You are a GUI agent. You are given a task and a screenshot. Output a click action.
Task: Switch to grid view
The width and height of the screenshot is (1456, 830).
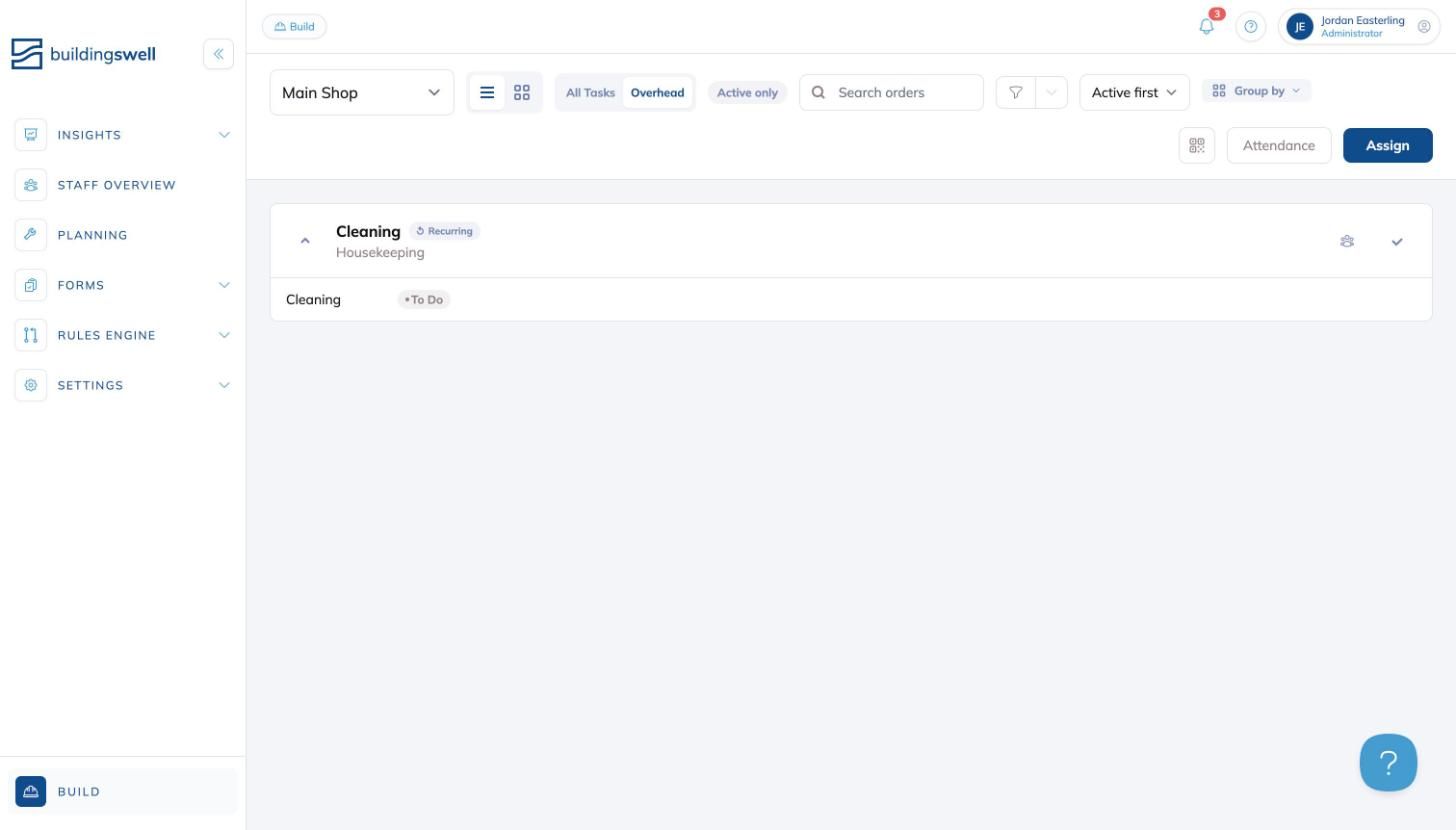[522, 92]
